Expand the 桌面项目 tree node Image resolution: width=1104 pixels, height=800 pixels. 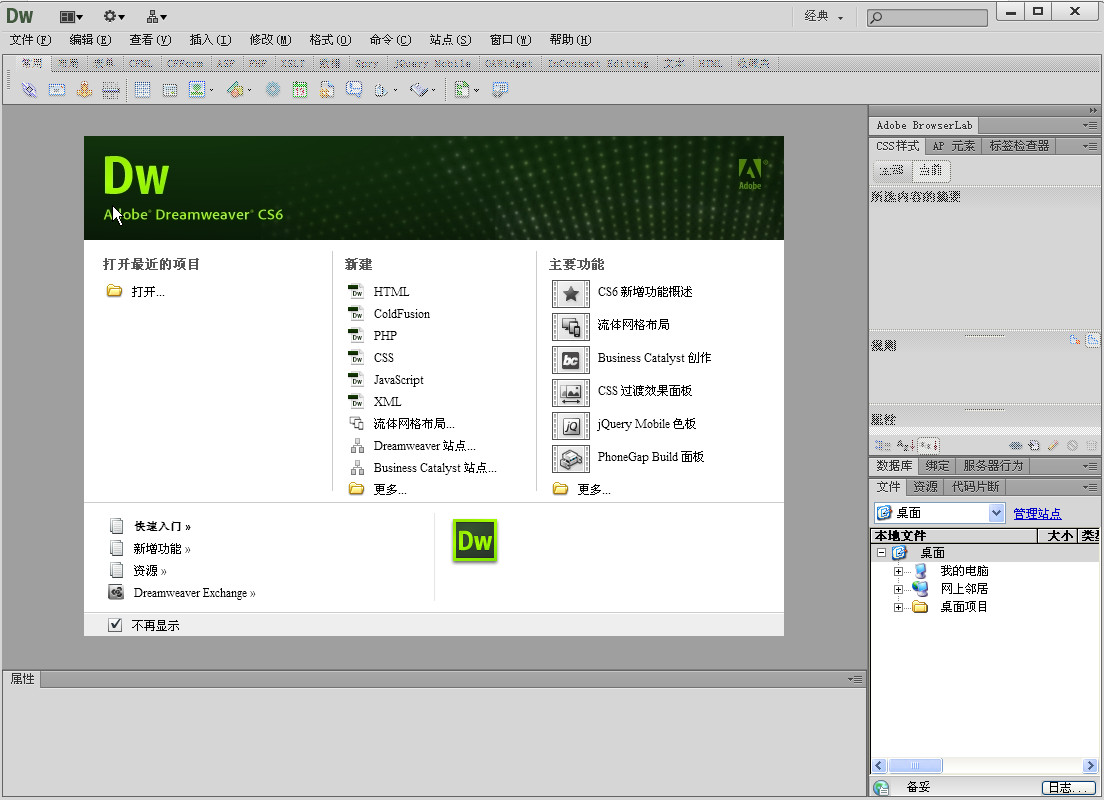(898, 607)
